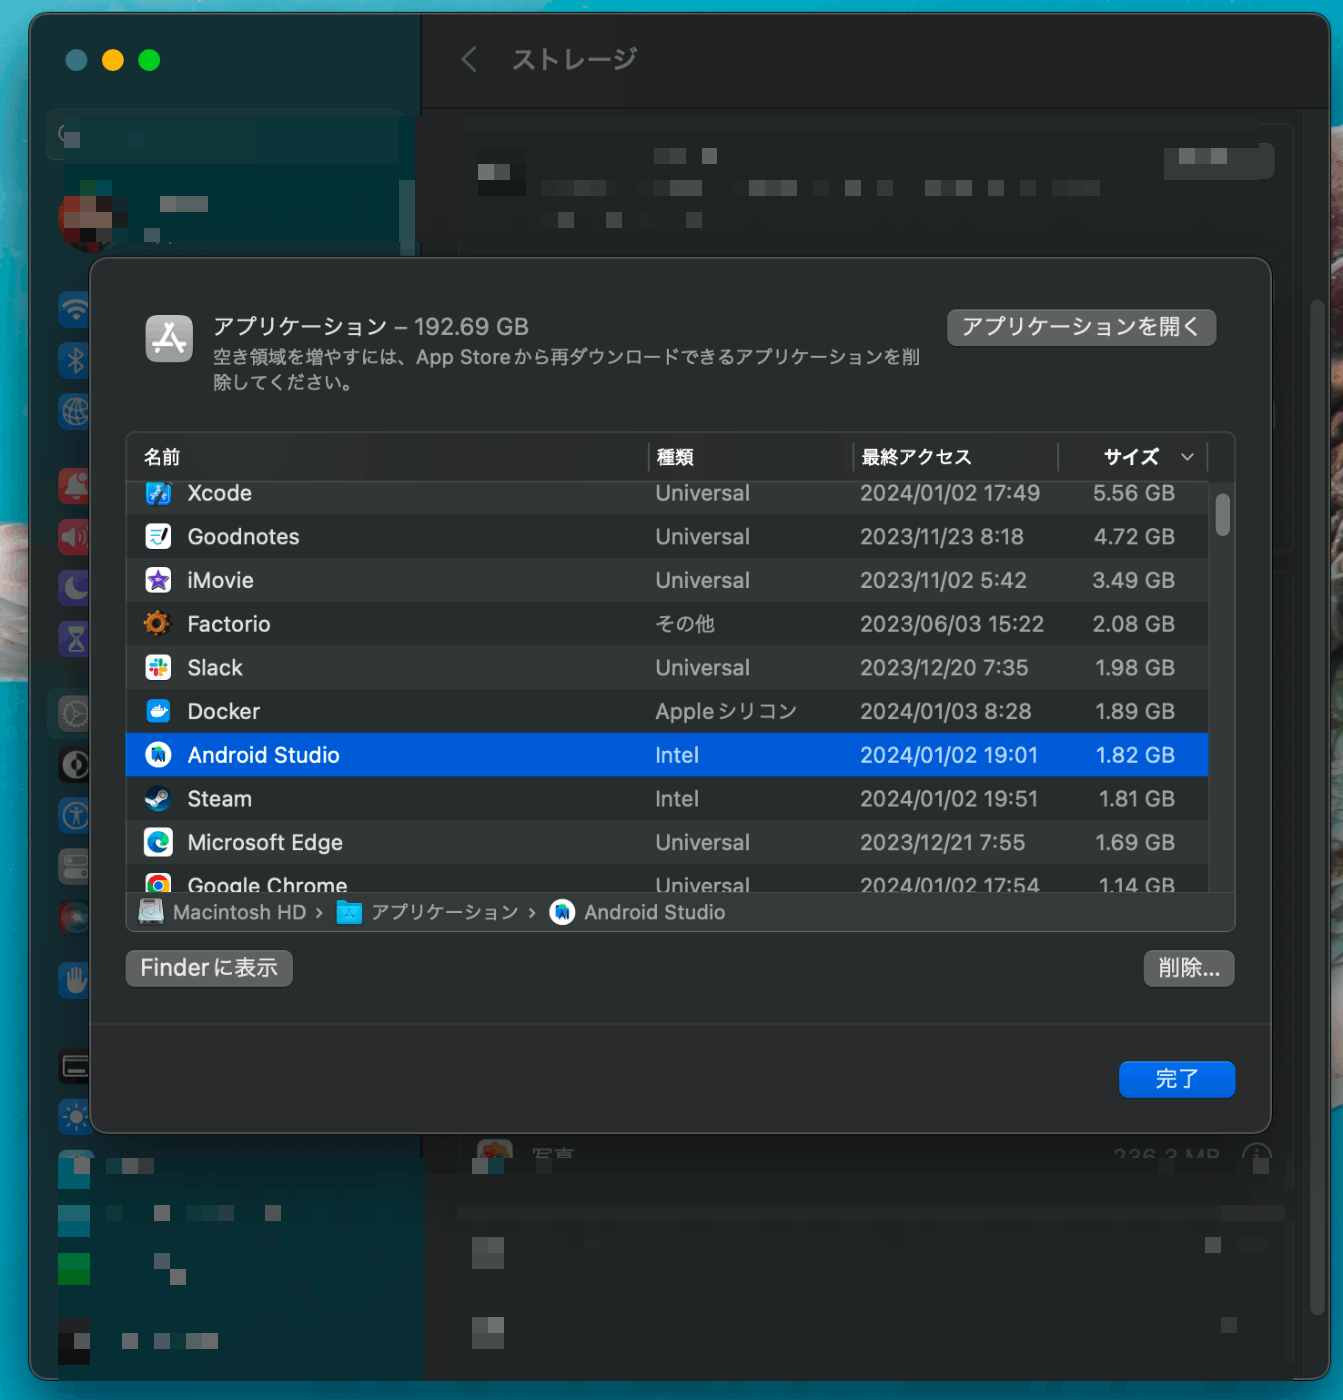This screenshot has height=1400, width=1343.
Task: Click the Steam app icon
Action: (x=158, y=799)
